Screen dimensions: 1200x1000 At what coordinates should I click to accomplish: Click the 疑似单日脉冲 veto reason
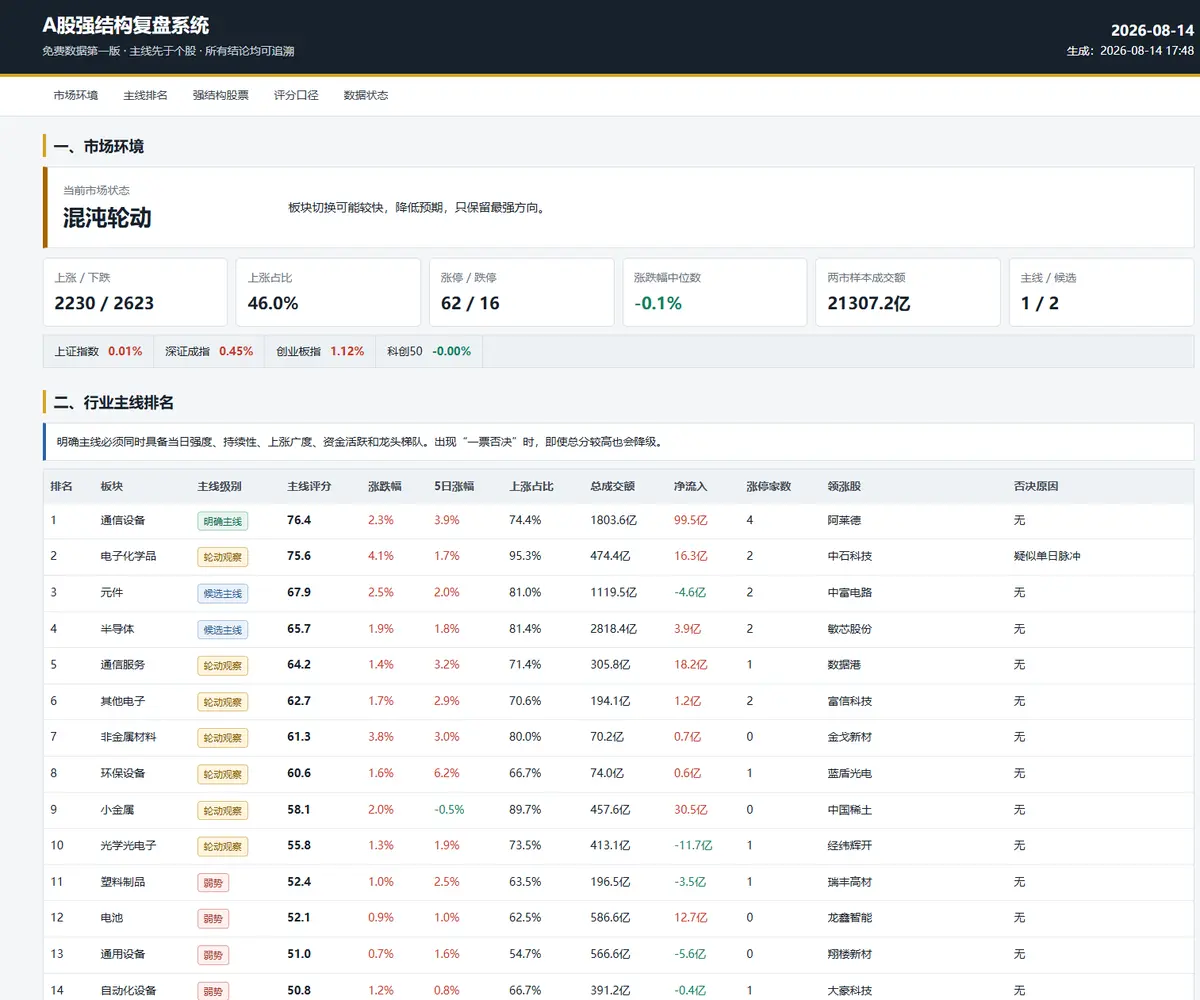coord(1047,556)
